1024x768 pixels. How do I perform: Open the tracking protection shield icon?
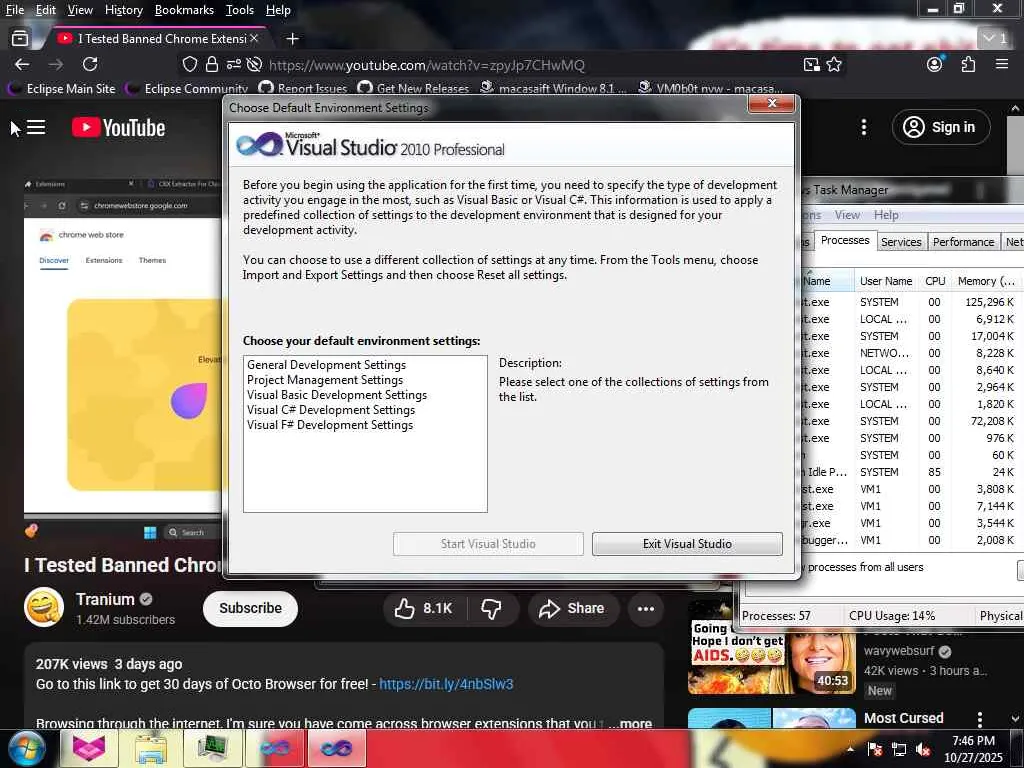[x=189, y=64]
